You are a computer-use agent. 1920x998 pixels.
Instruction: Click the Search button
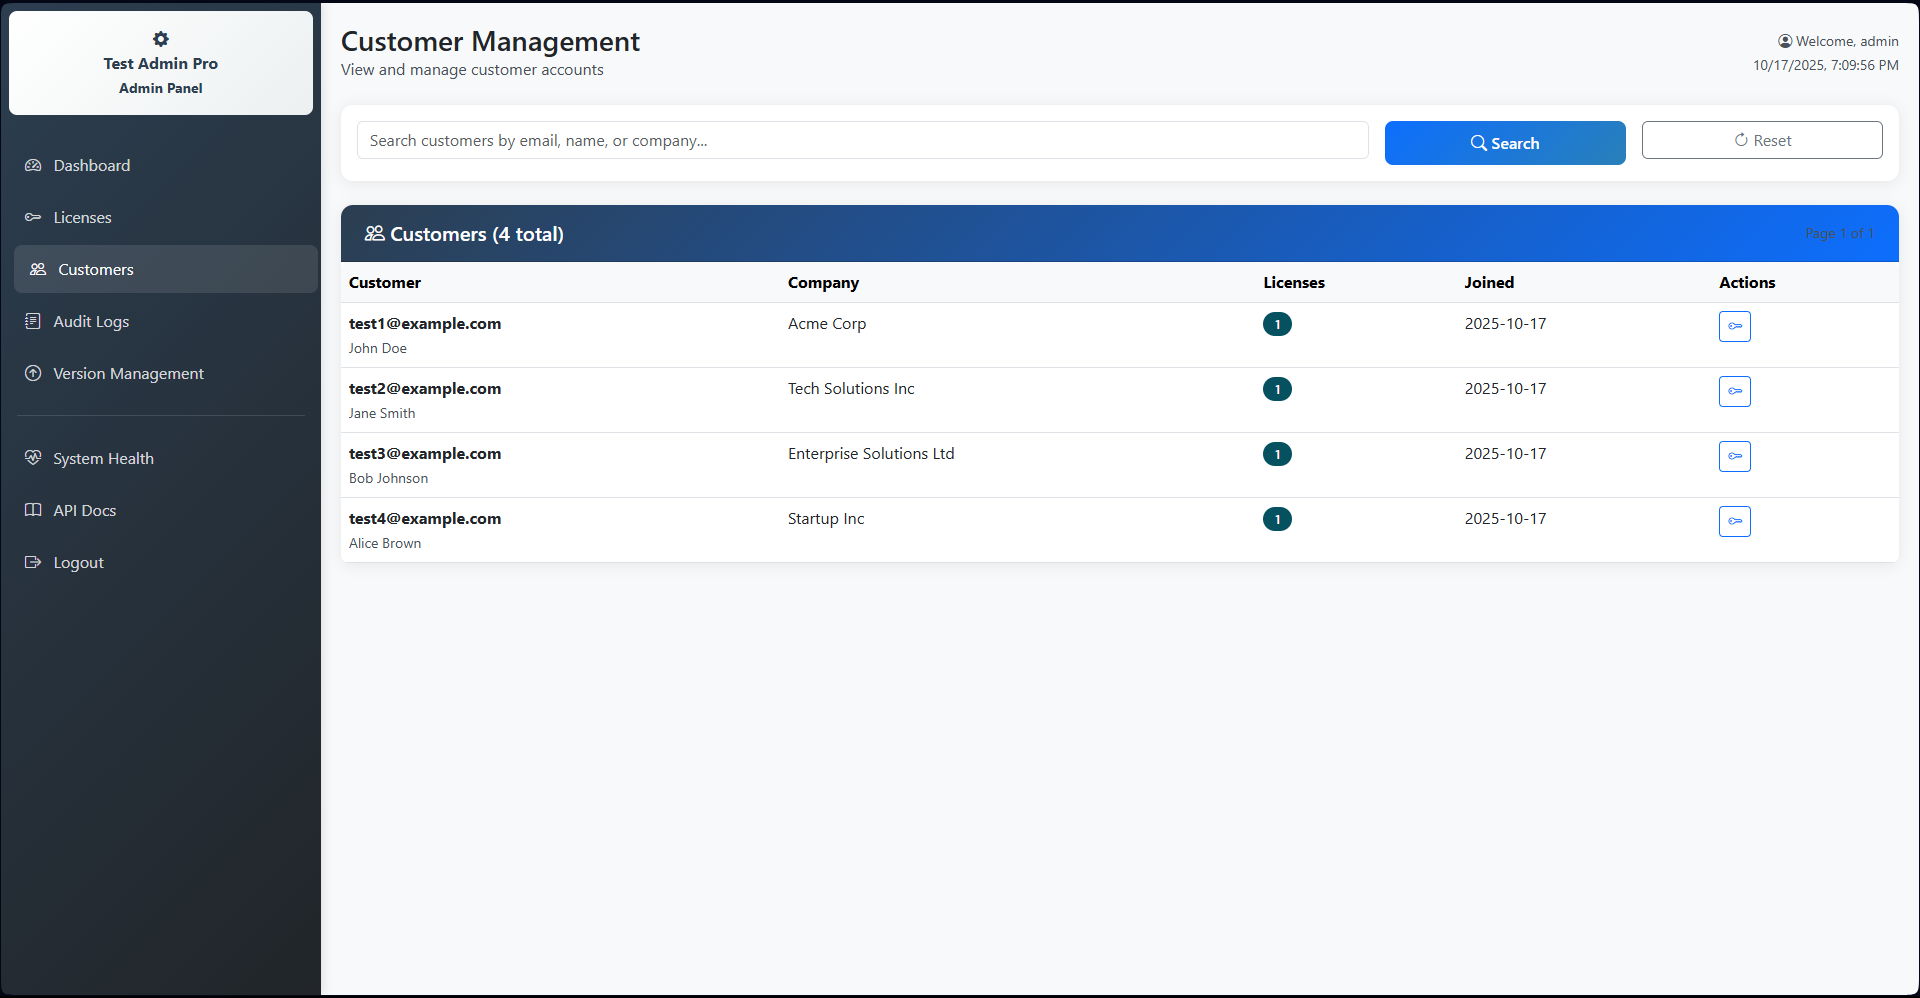[1505, 143]
